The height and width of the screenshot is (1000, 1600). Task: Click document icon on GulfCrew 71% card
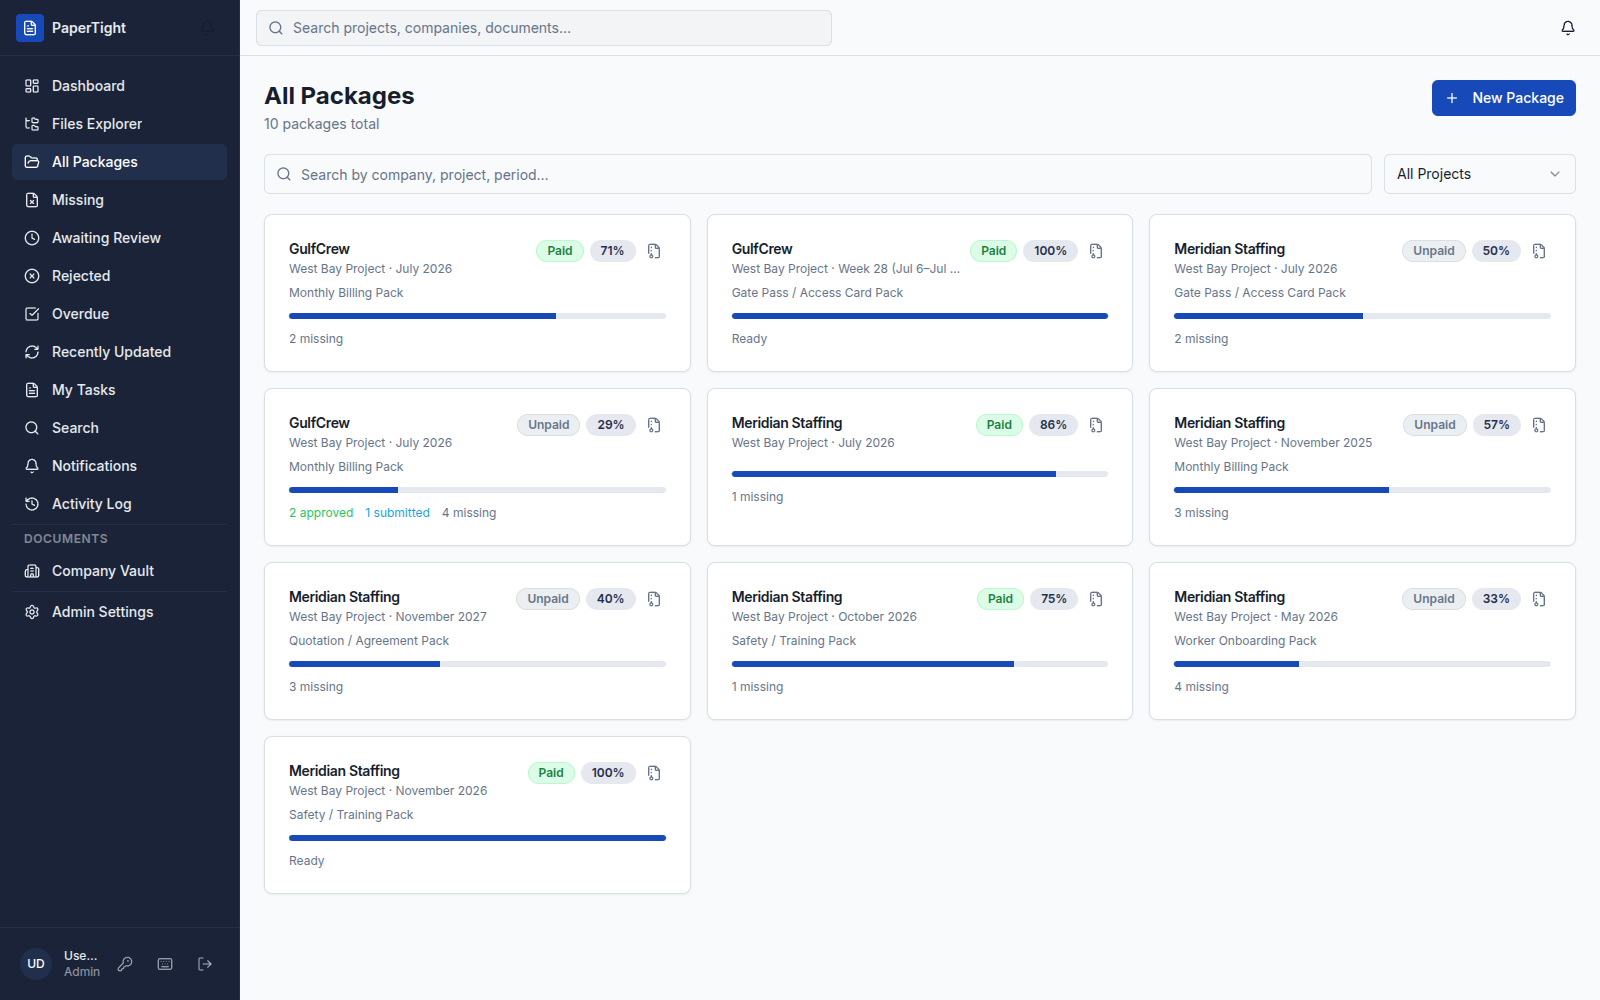654,251
